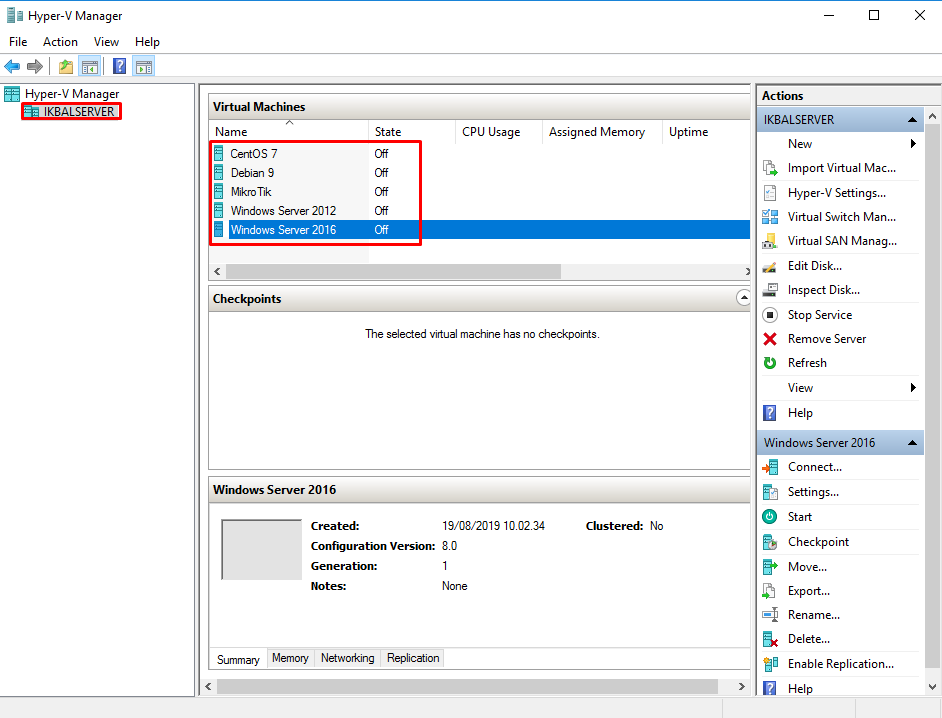Screen dimensions: 942x718
Task: Sort by the State column header
Action: tap(412, 132)
